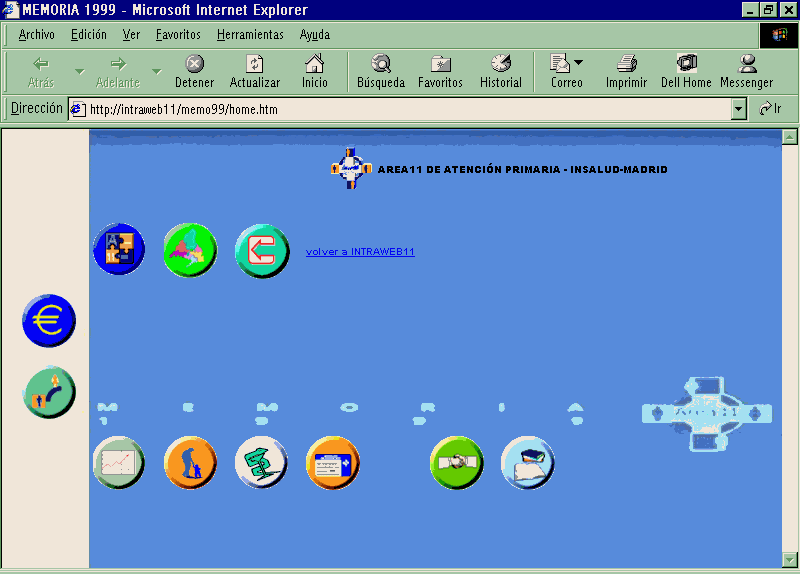Viewport: 800px width, 574px height.
Task: Follow the 'volver a INTRAWEB11' link
Action: [360, 252]
